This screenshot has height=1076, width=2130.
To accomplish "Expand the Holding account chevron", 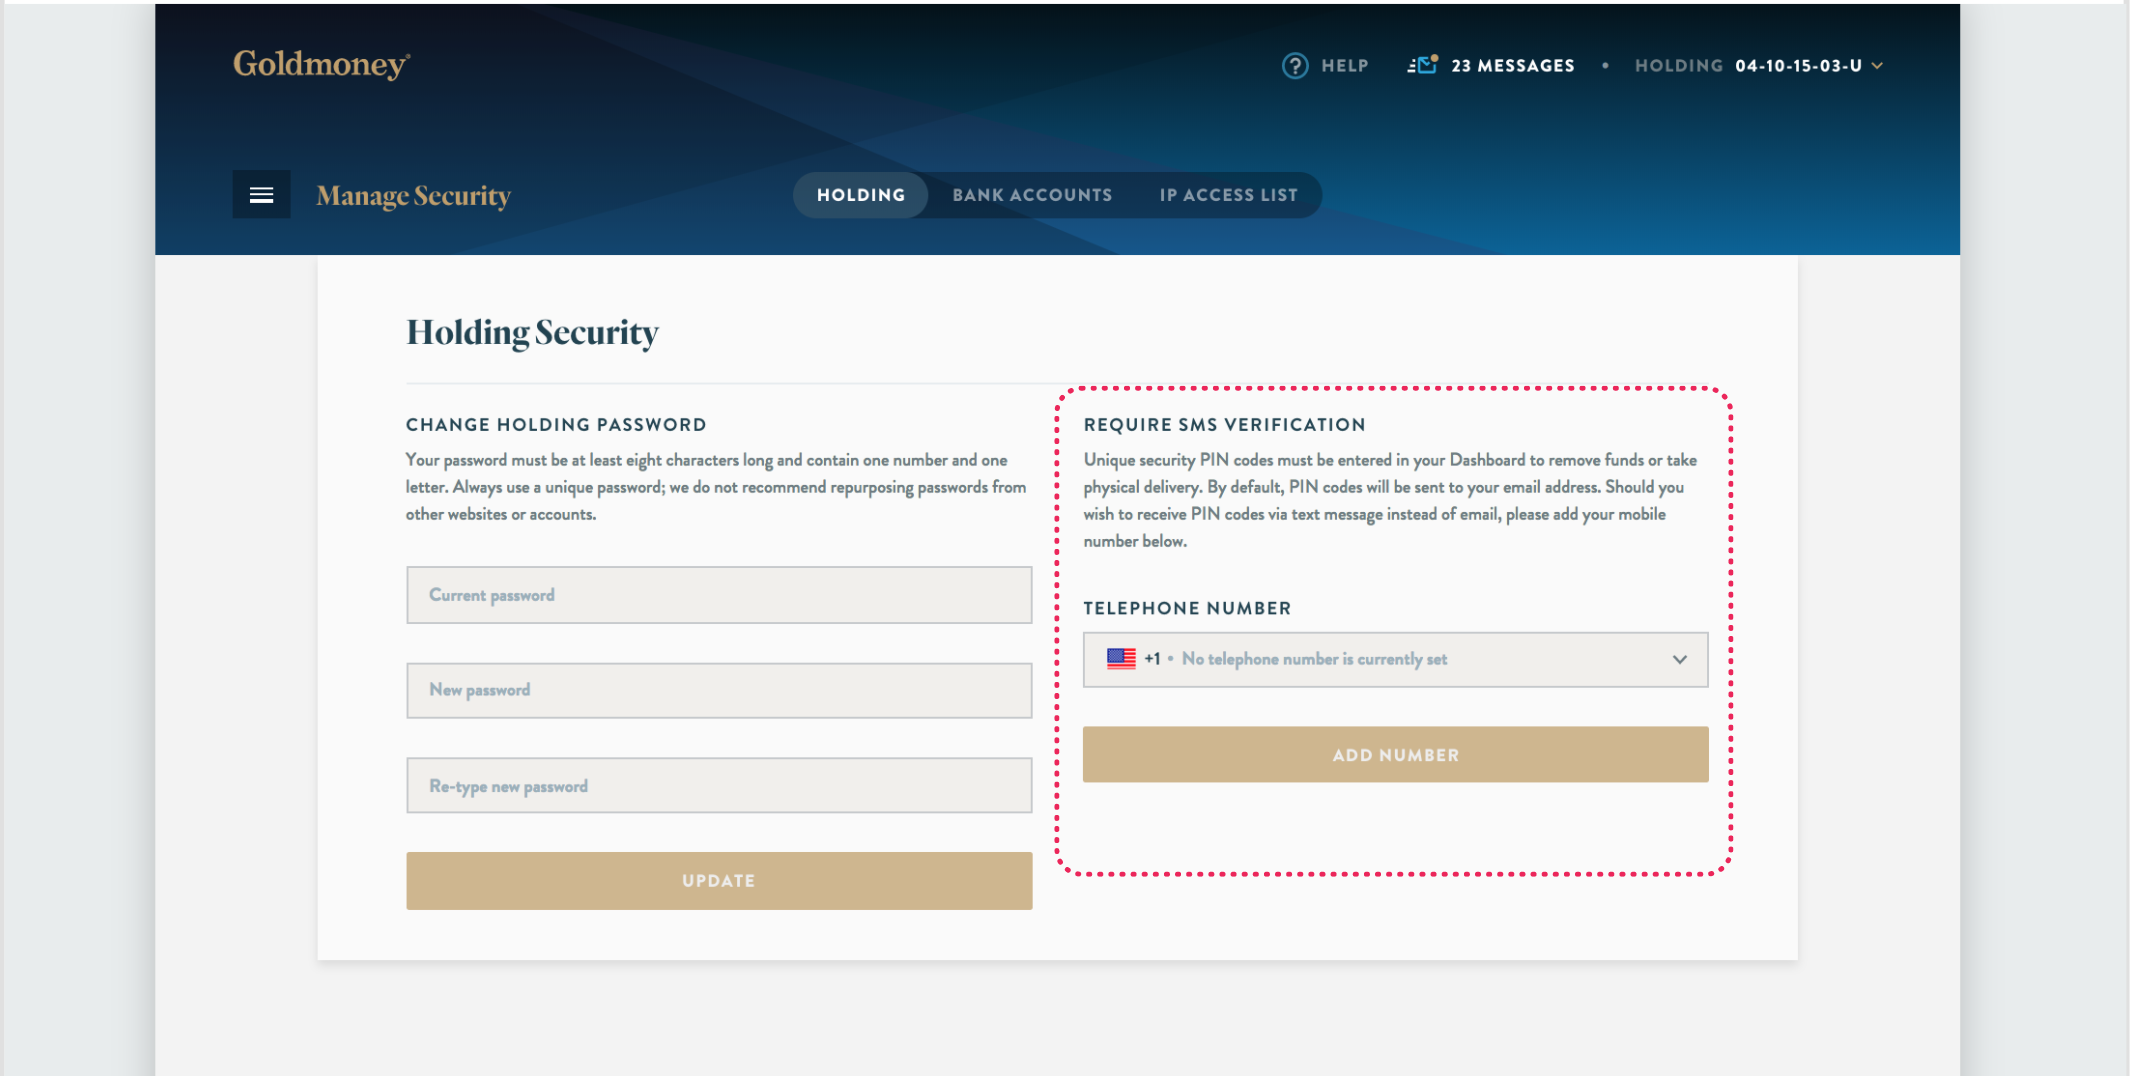I will tap(1877, 66).
